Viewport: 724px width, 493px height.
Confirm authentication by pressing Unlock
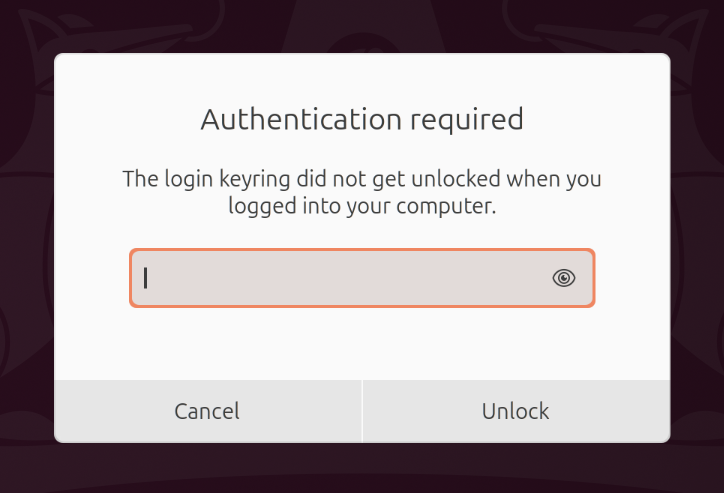pos(515,411)
